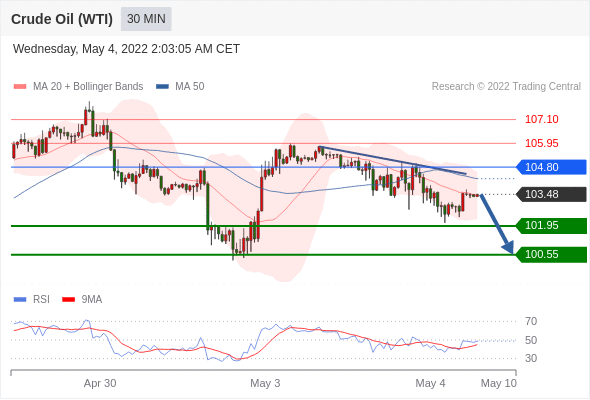Viewport: 590px width, 400px height.
Task: Click the blue downward forecast arrow head
Action: point(508,247)
